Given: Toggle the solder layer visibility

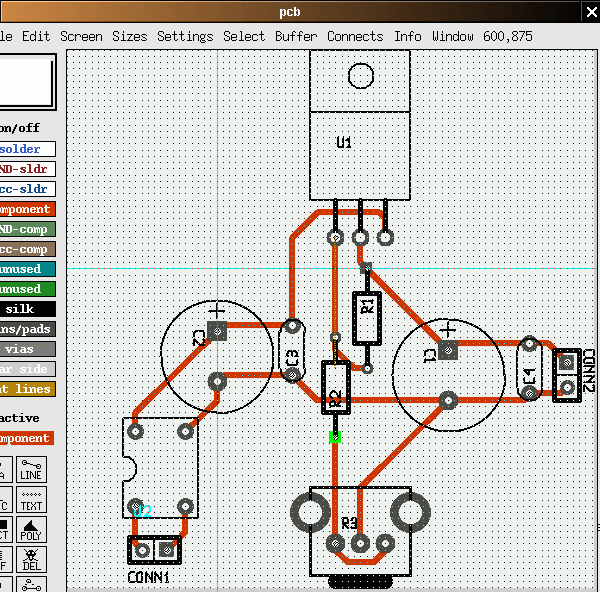Looking at the screenshot, I should pyautogui.click(x=26, y=149).
